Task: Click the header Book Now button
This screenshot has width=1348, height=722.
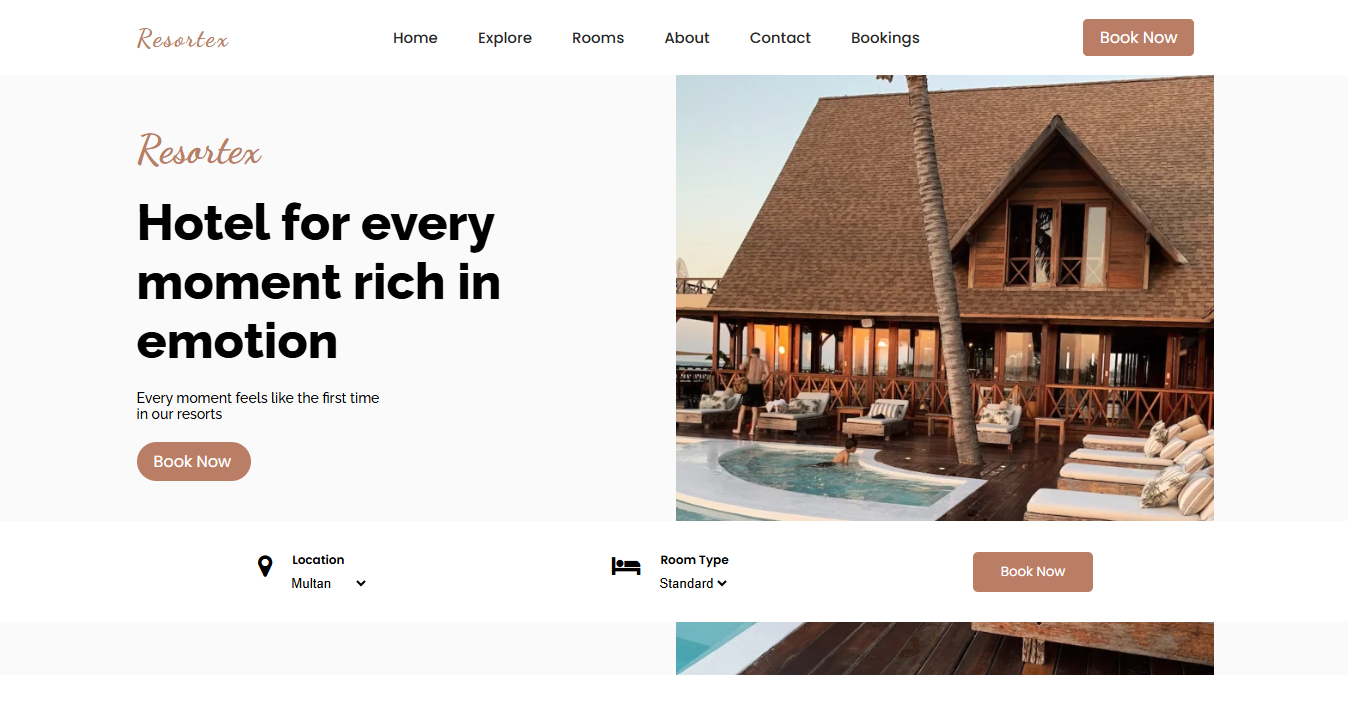Action: pyautogui.click(x=1138, y=38)
